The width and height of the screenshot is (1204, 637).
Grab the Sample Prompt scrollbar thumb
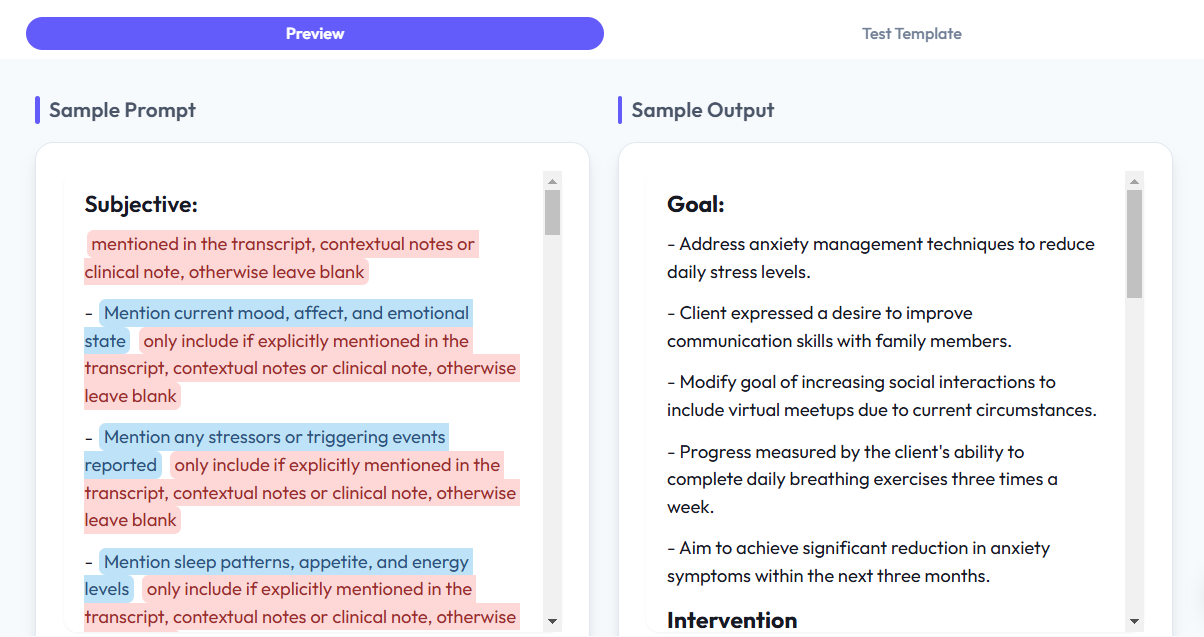tap(552, 212)
